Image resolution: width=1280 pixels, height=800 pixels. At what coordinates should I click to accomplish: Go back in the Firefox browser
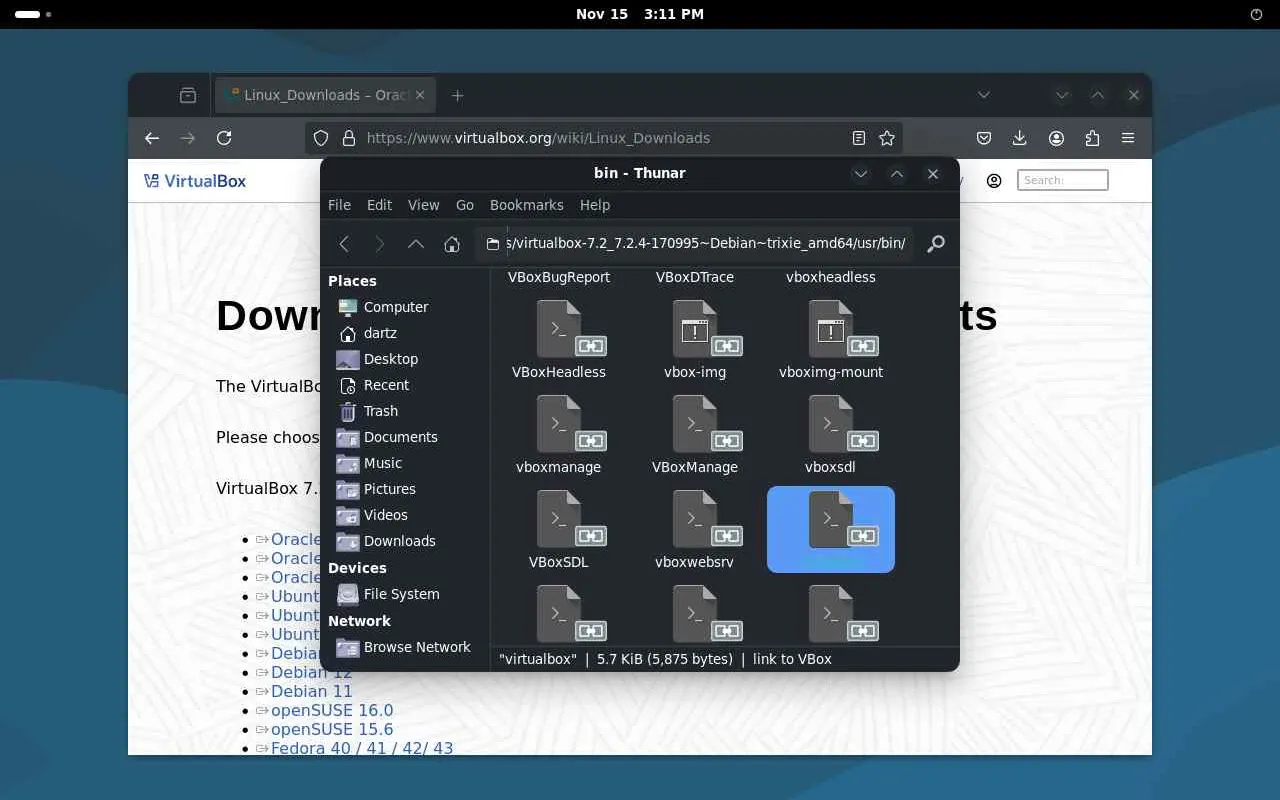(x=152, y=138)
